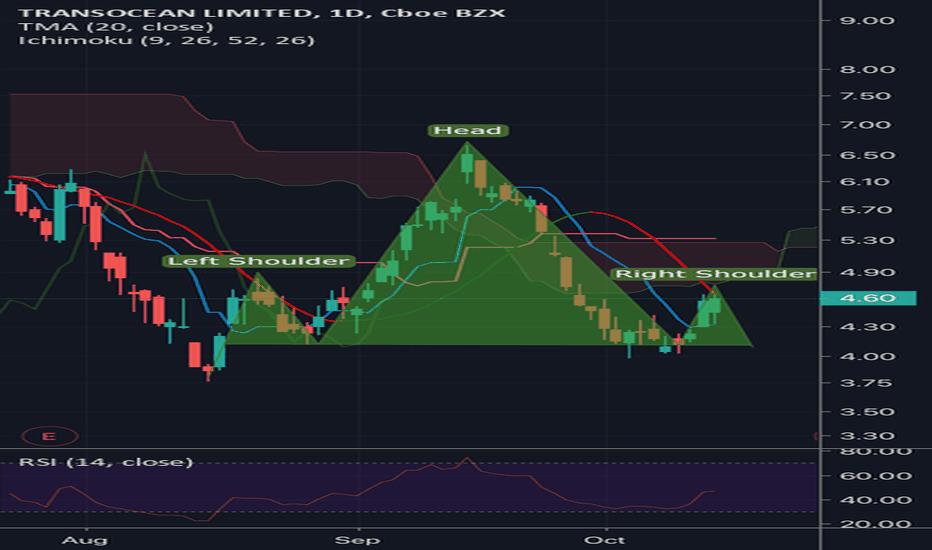Viewport: 932px width, 550px height.
Task: Select the 'Right Shoulder' label
Action: [x=714, y=274]
